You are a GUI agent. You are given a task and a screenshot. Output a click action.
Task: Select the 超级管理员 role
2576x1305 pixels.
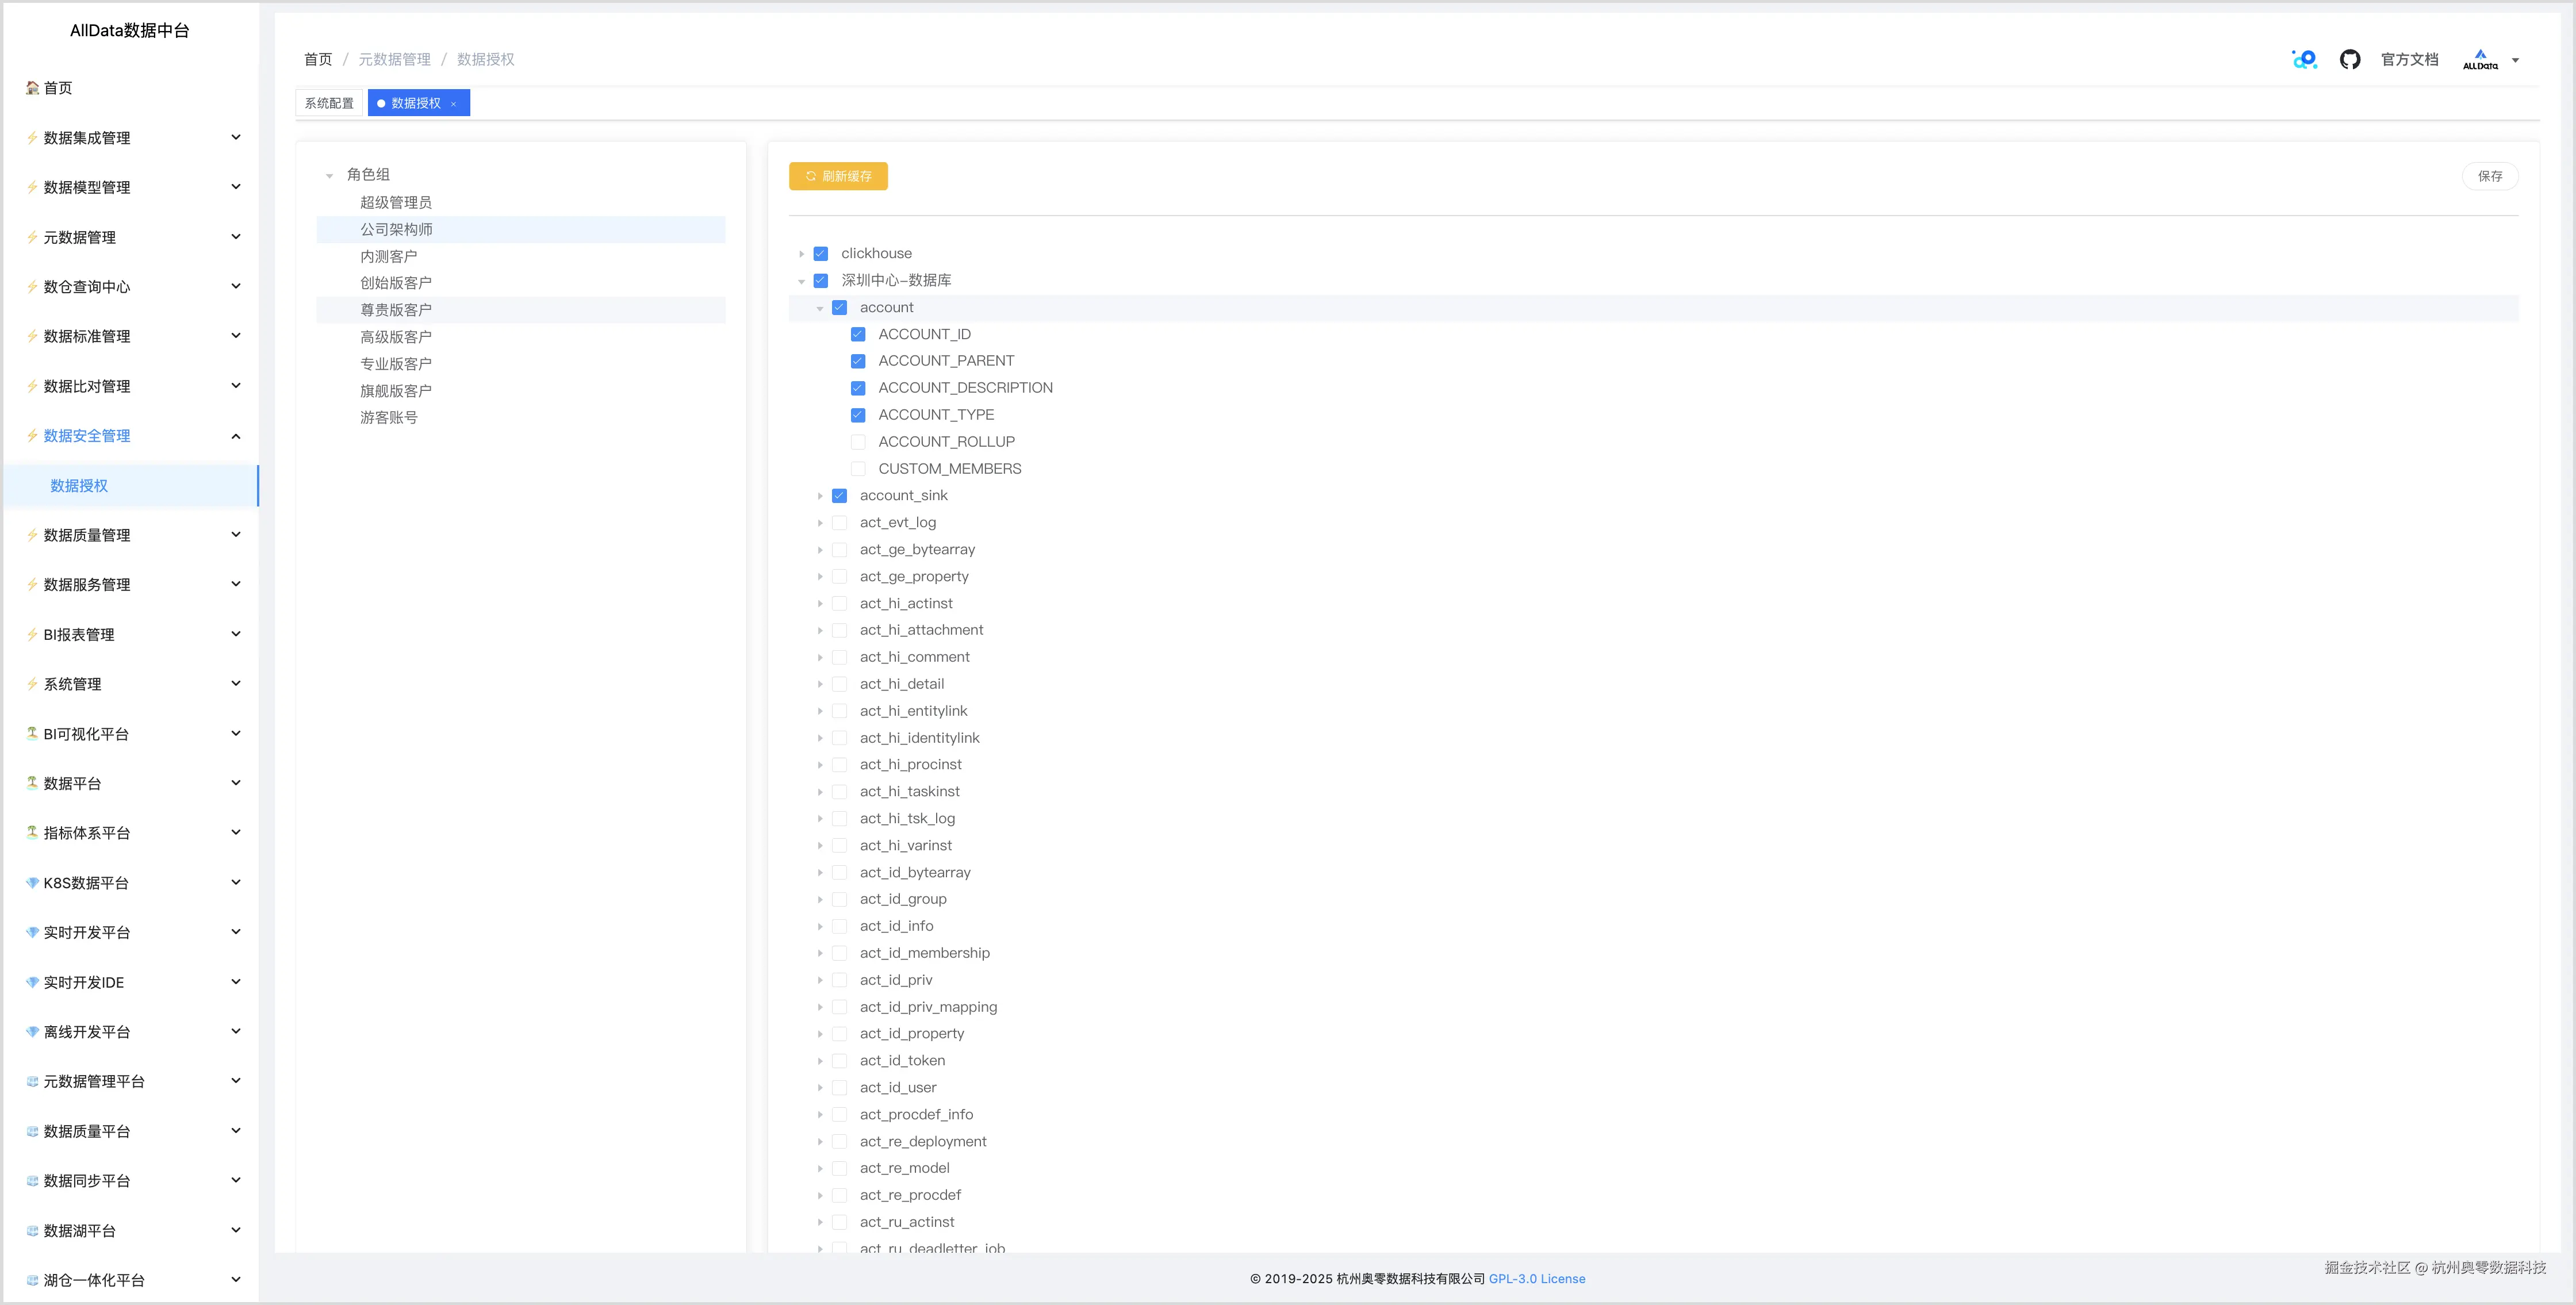pyautogui.click(x=520, y=203)
